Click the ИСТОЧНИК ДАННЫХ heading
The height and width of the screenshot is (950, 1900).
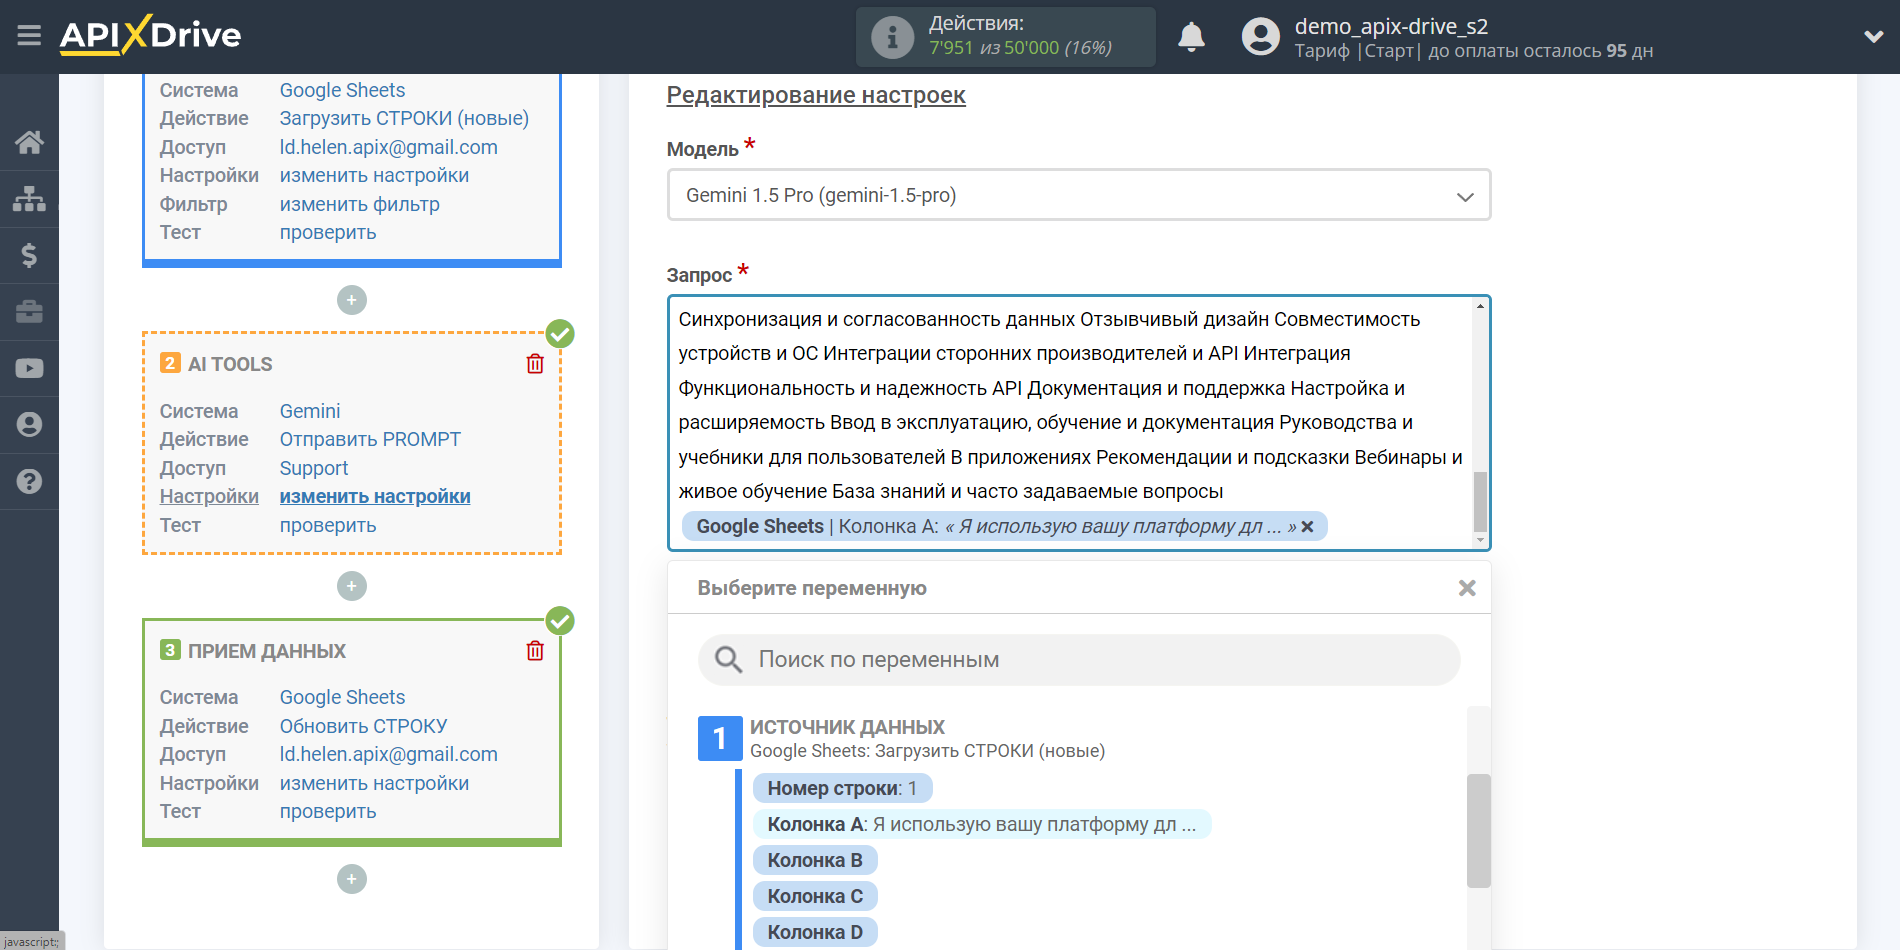847,727
